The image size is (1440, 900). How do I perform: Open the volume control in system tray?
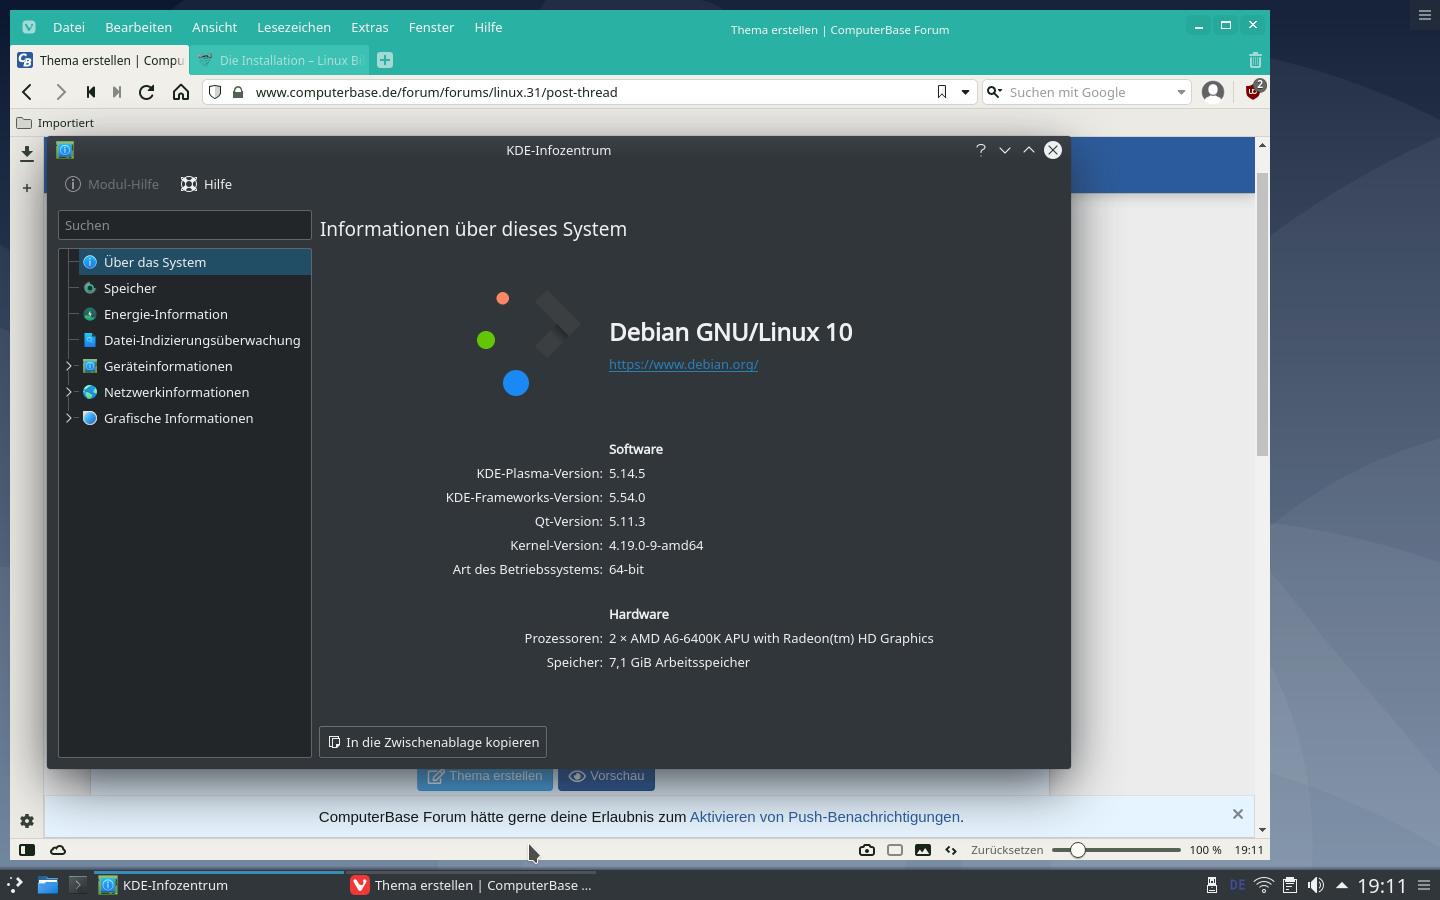point(1316,885)
